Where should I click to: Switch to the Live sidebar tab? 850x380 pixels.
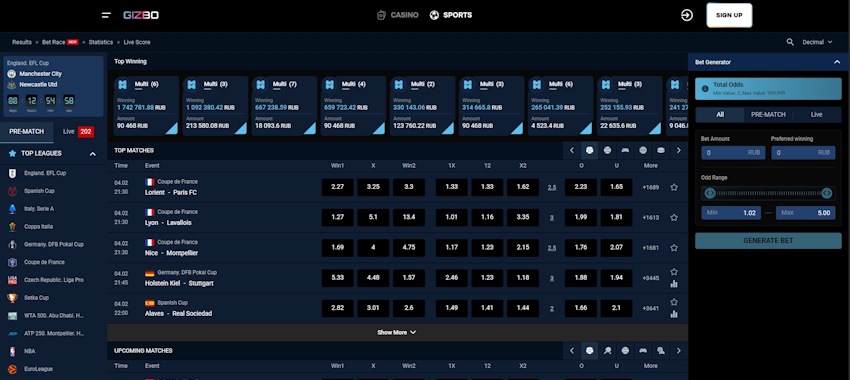pyautogui.click(x=79, y=132)
